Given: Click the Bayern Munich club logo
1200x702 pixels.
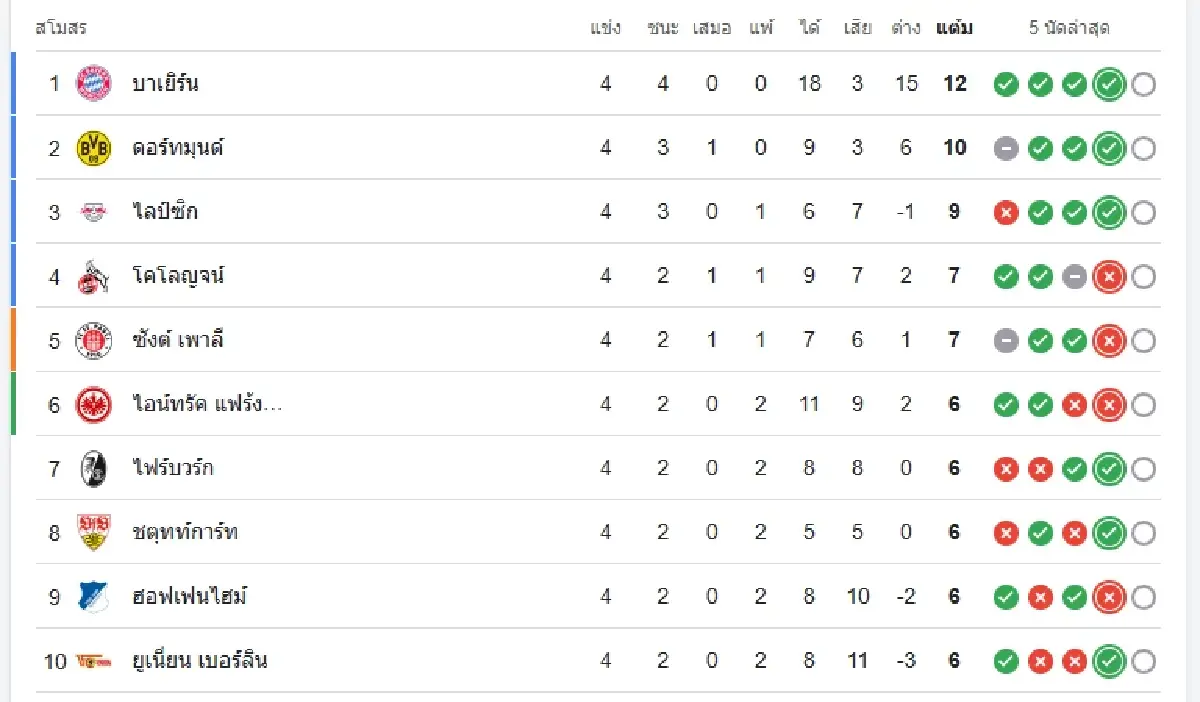Looking at the screenshot, I should (94, 84).
